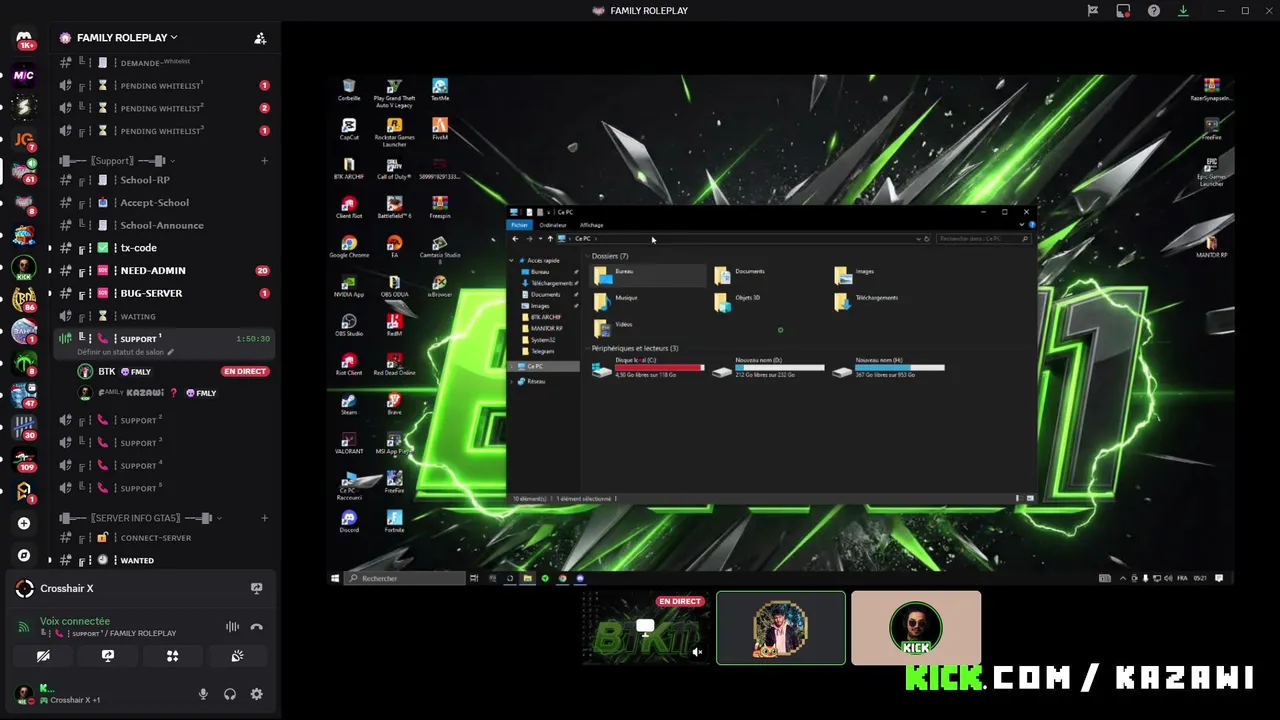
Task: Toggle screen share button in voice panel
Action: tap(108, 656)
